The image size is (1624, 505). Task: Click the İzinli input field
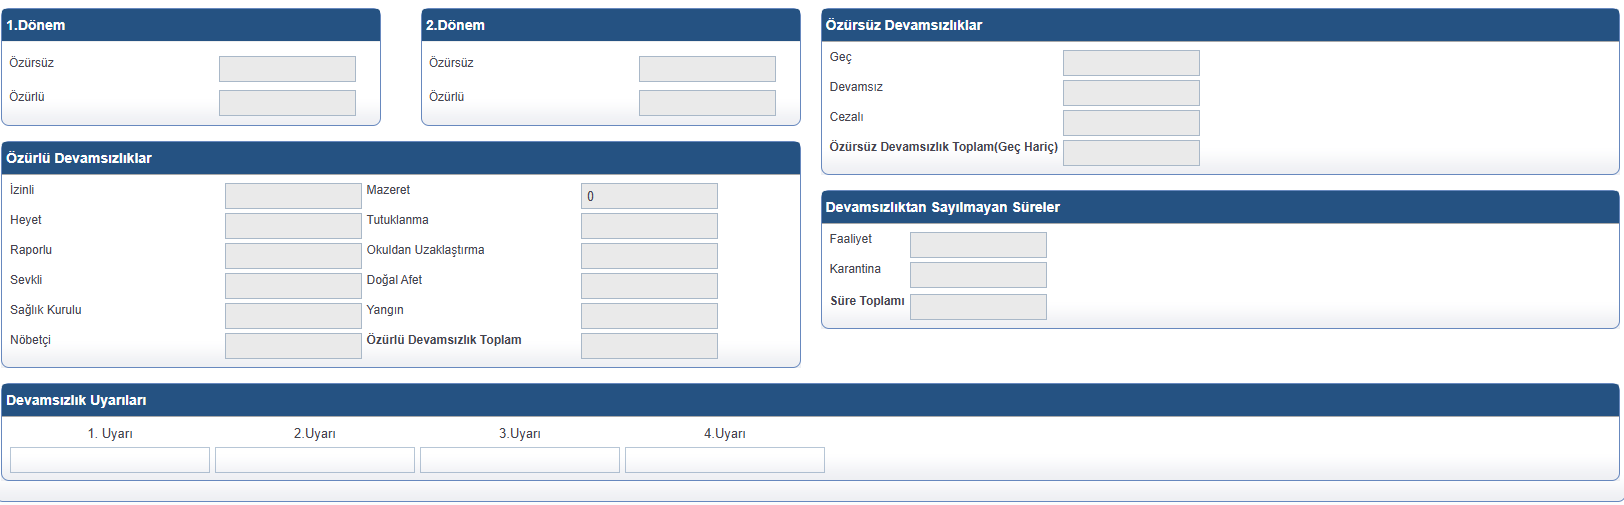pyautogui.click(x=293, y=196)
